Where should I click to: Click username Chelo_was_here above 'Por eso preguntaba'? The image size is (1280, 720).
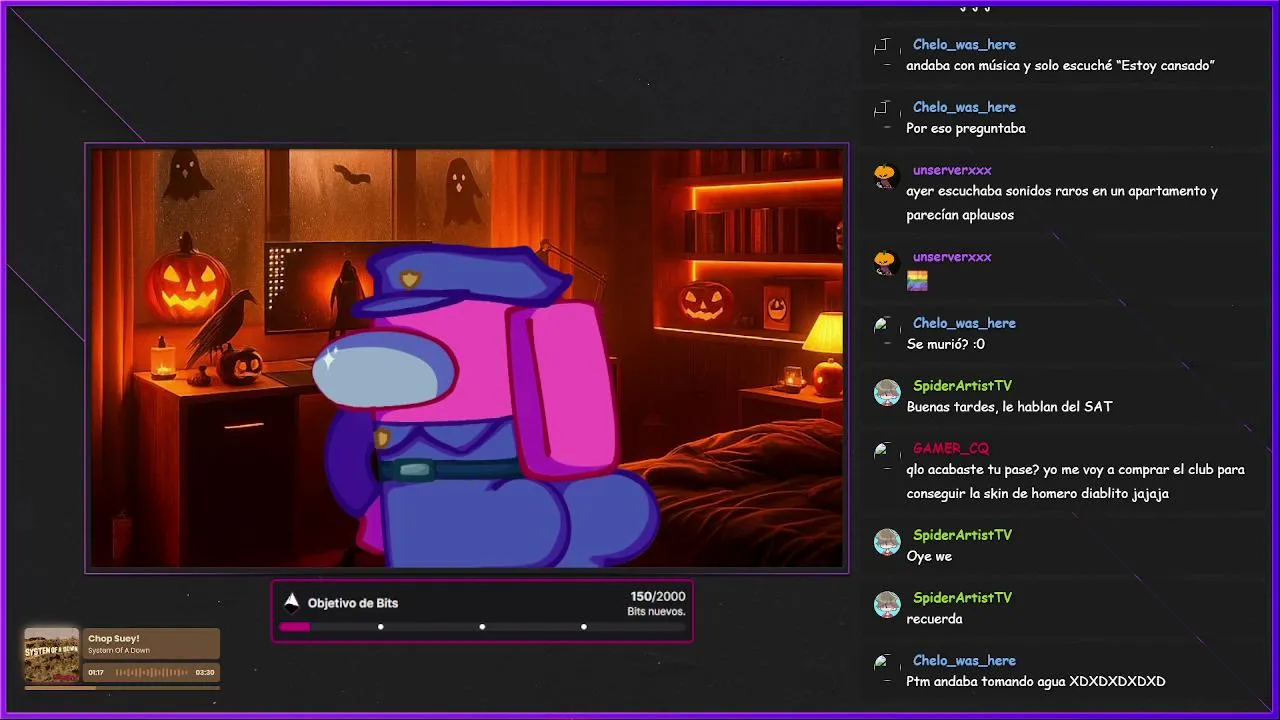tap(964, 107)
